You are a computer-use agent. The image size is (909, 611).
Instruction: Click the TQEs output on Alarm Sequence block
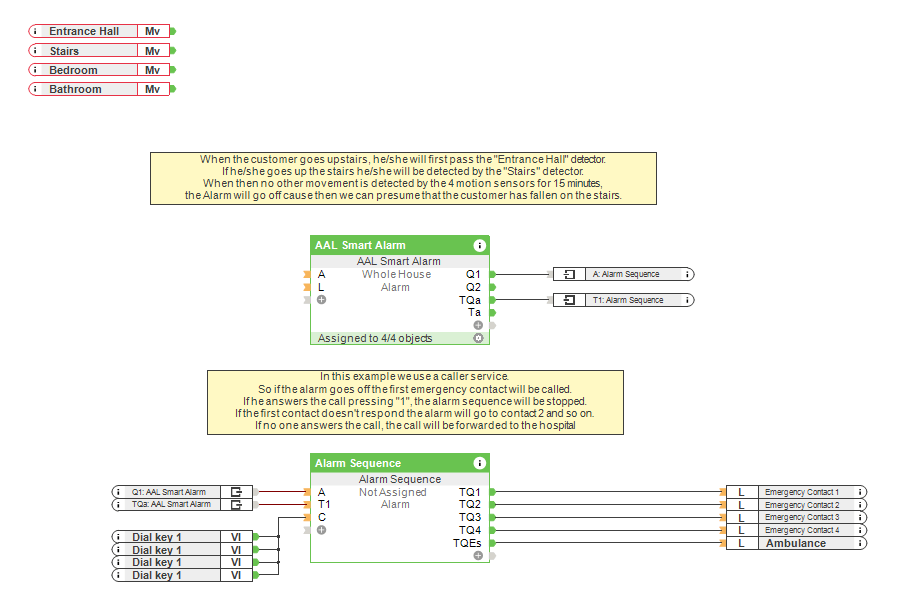[x=493, y=543]
